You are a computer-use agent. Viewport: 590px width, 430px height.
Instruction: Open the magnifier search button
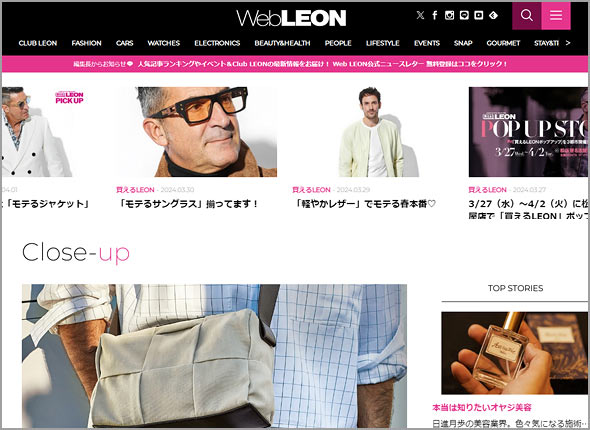click(527, 15)
